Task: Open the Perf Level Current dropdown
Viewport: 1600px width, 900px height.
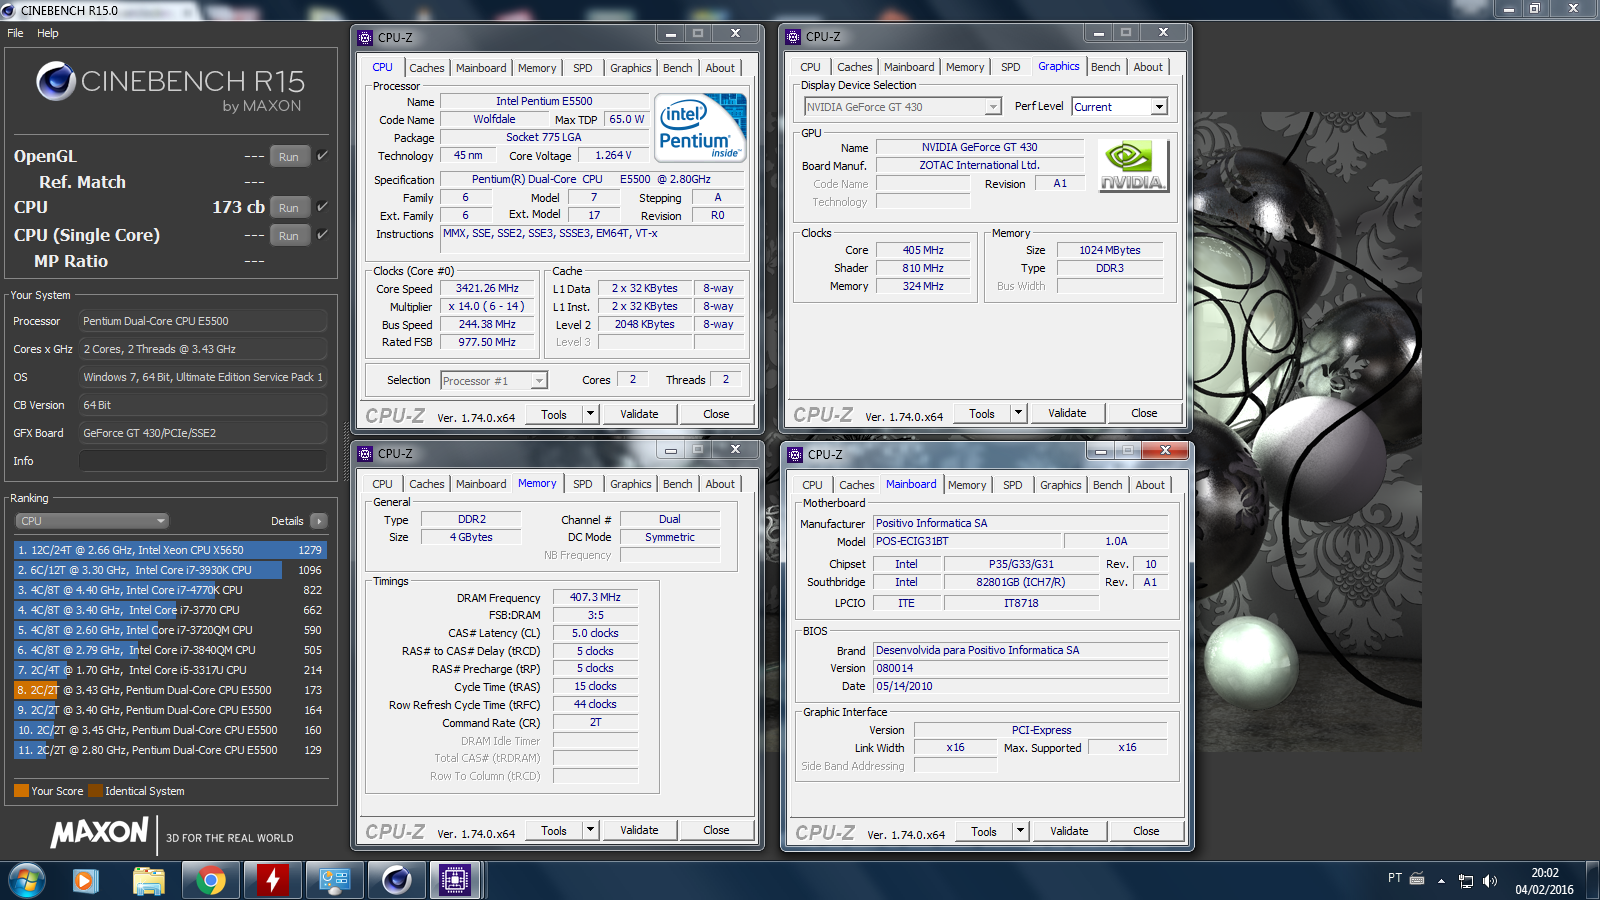Action: [x=1120, y=107]
